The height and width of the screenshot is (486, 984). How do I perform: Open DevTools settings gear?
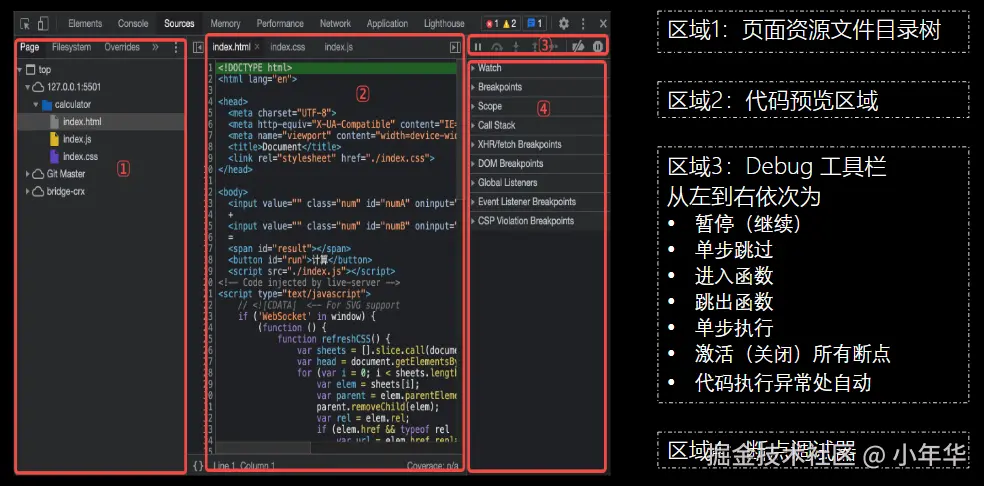tap(564, 24)
